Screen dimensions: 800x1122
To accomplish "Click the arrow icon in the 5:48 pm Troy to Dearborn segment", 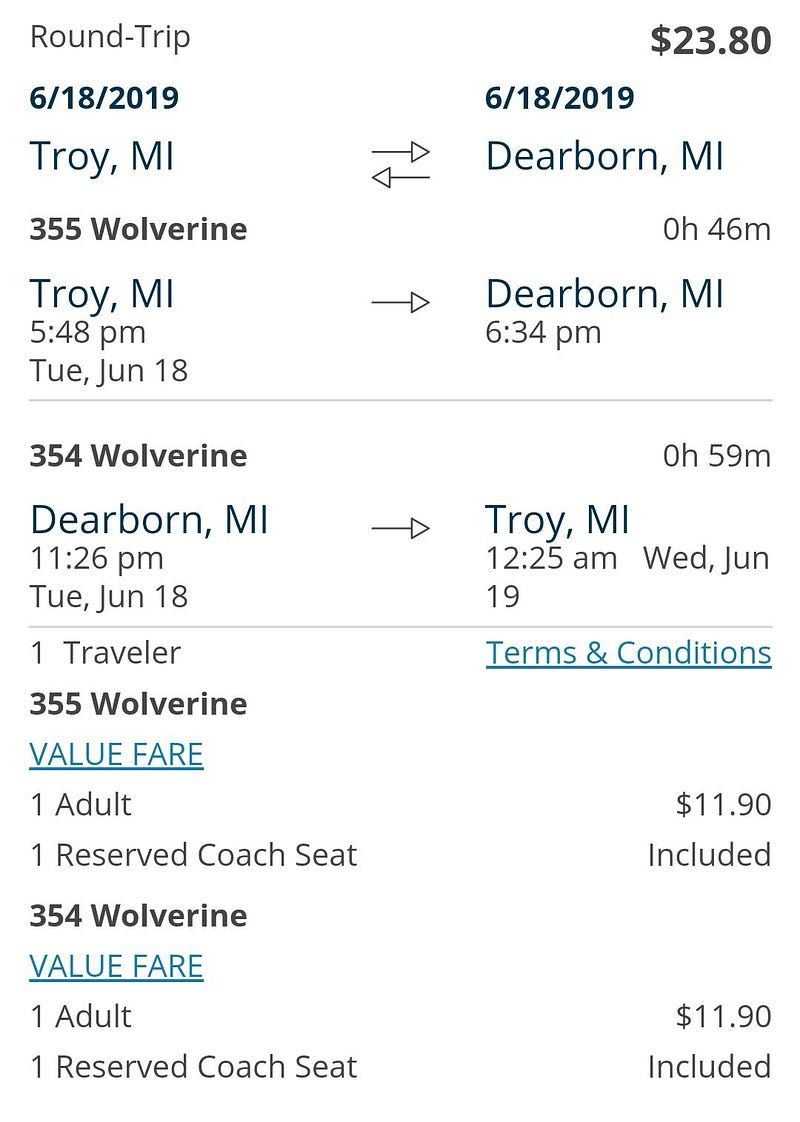I will [400, 302].
